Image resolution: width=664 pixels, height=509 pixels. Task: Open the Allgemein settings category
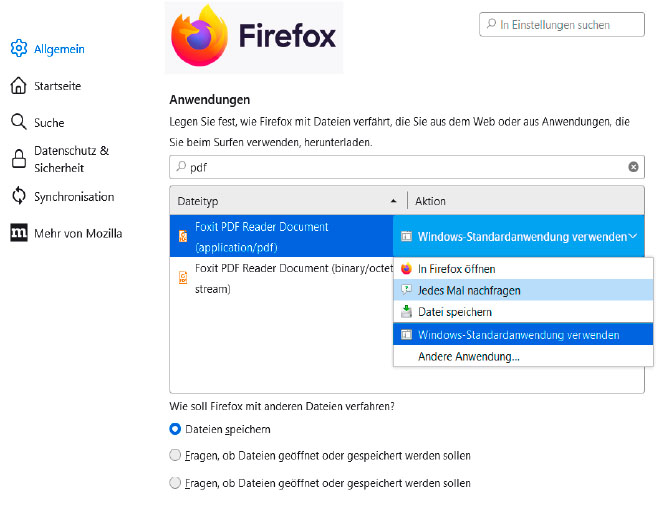(x=47, y=49)
